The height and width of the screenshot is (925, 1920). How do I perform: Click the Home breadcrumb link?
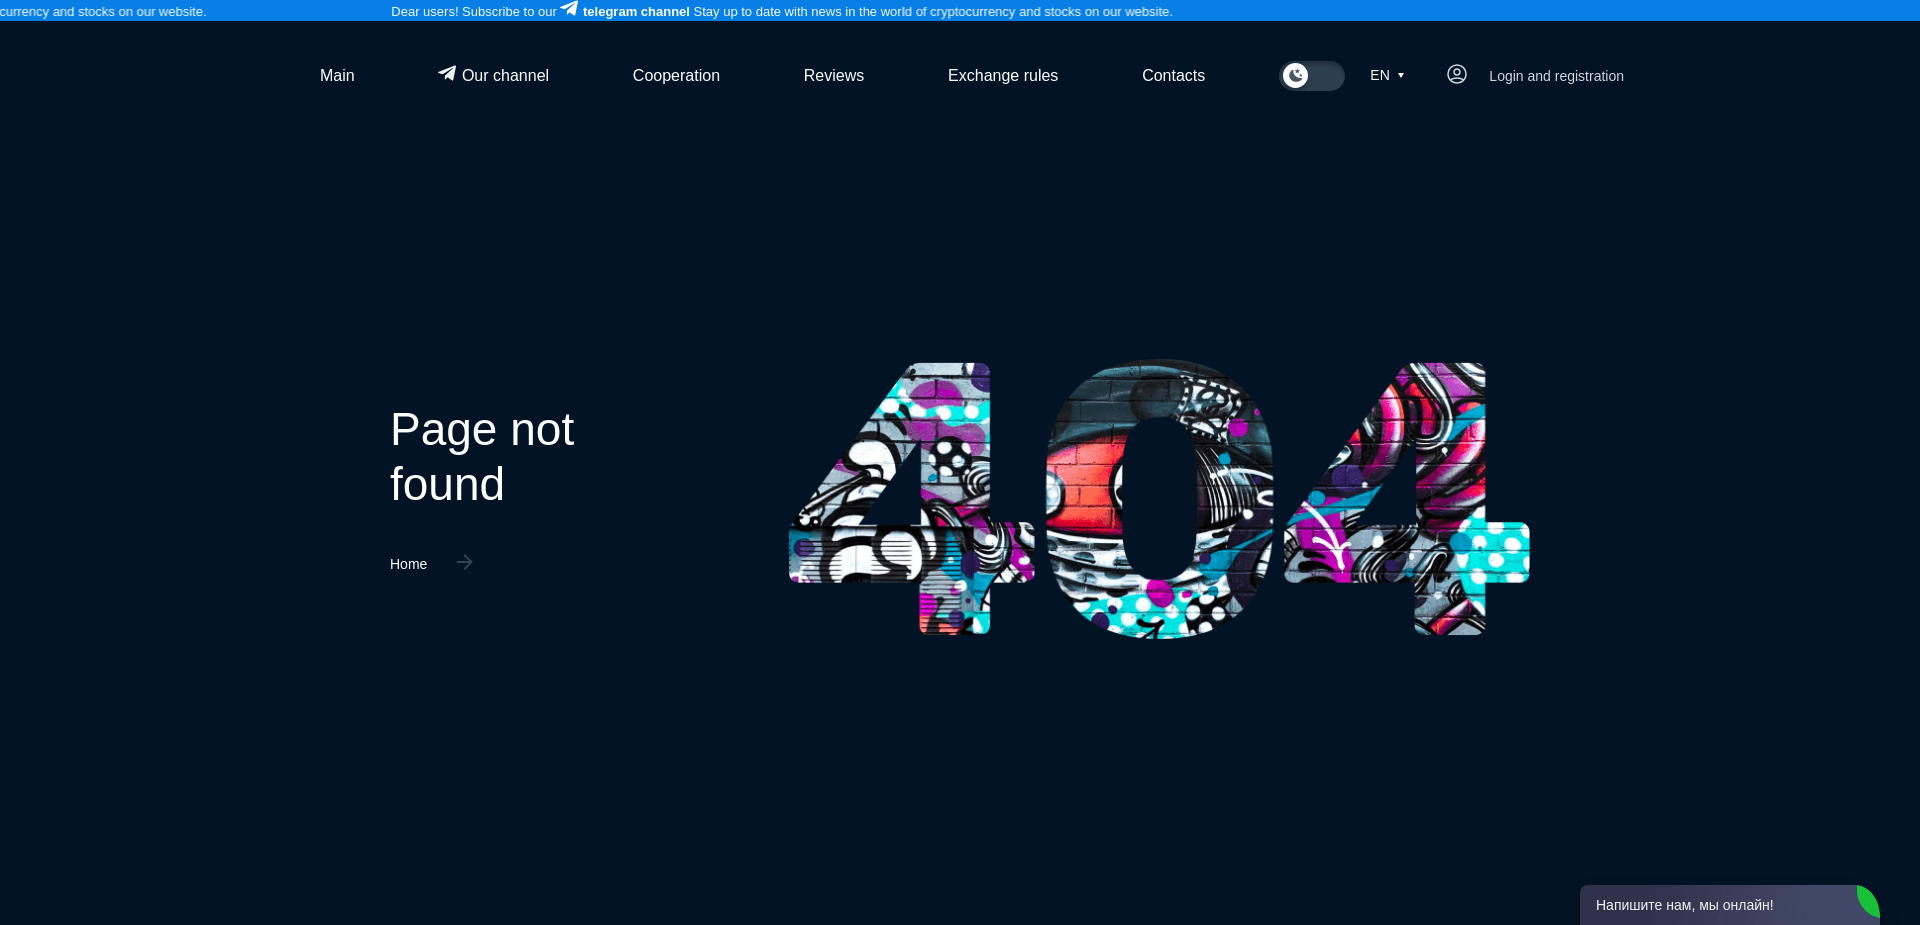tap(408, 563)
